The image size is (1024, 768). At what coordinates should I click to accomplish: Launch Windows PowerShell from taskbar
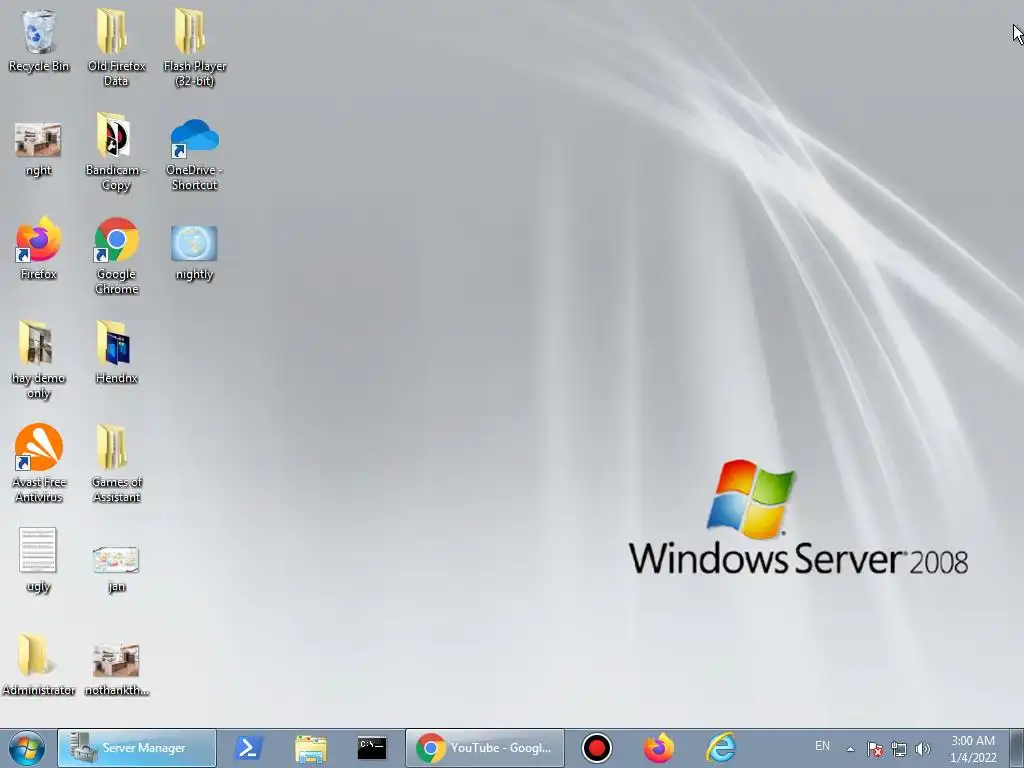point(249,748)
